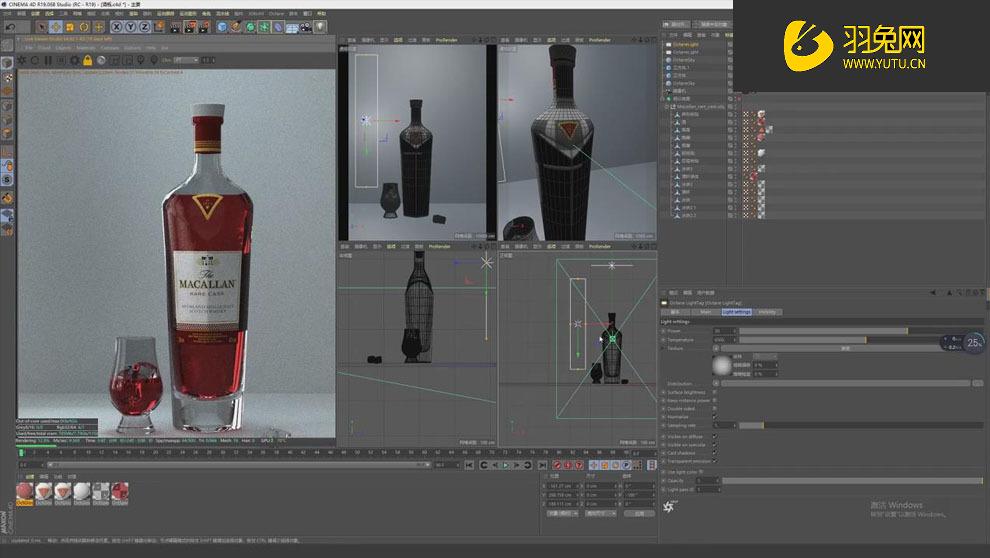This screenshot has height=558, width=990.
Task: Open the Render Settings icon
Action: click(204, 27)
